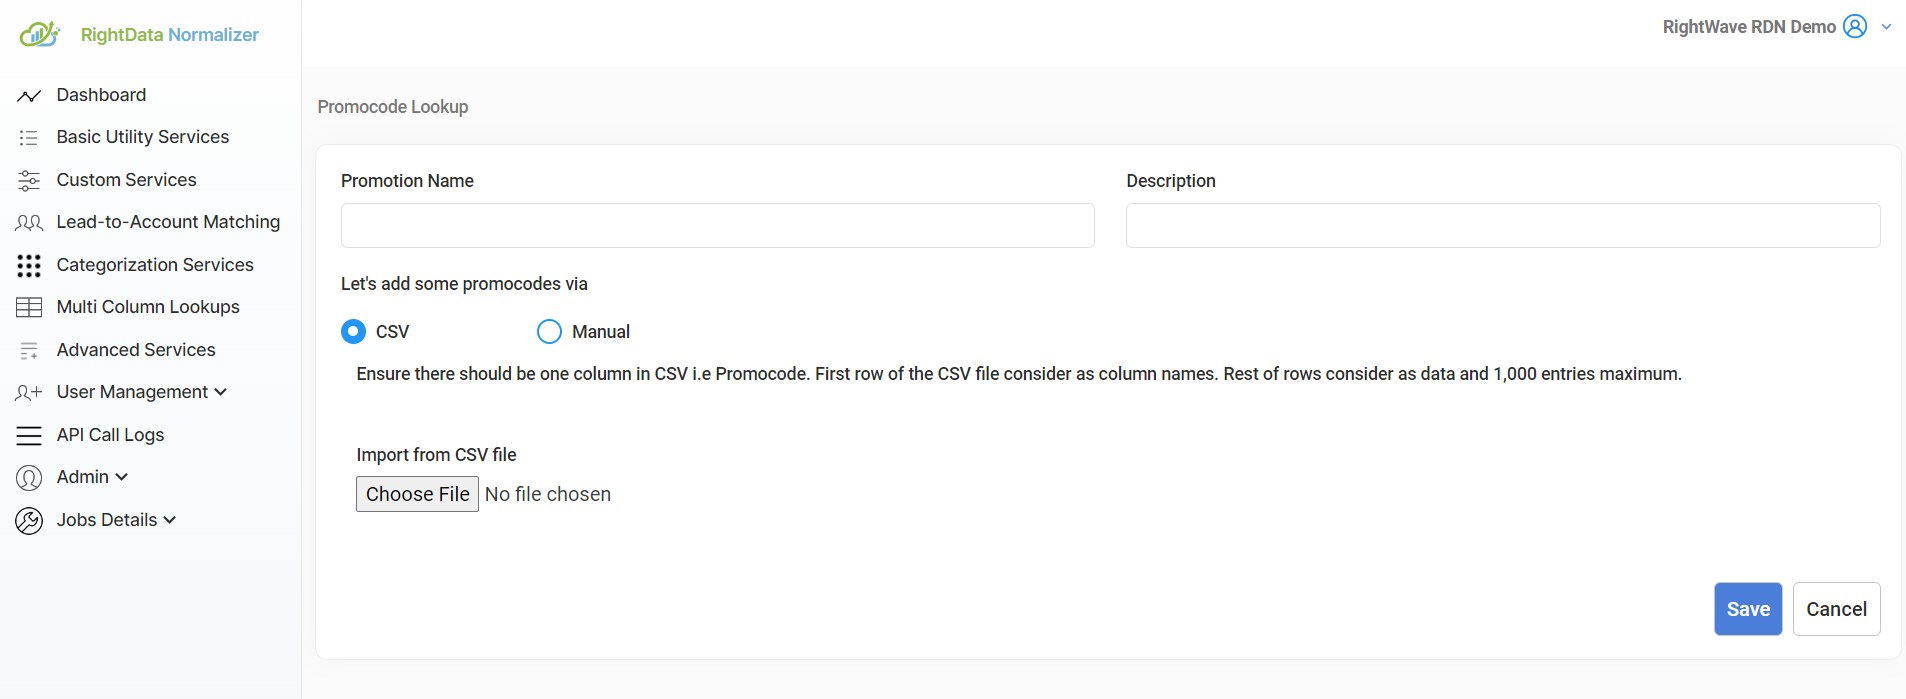
Task: Click the Choose File button
Action: click(417, 494)
